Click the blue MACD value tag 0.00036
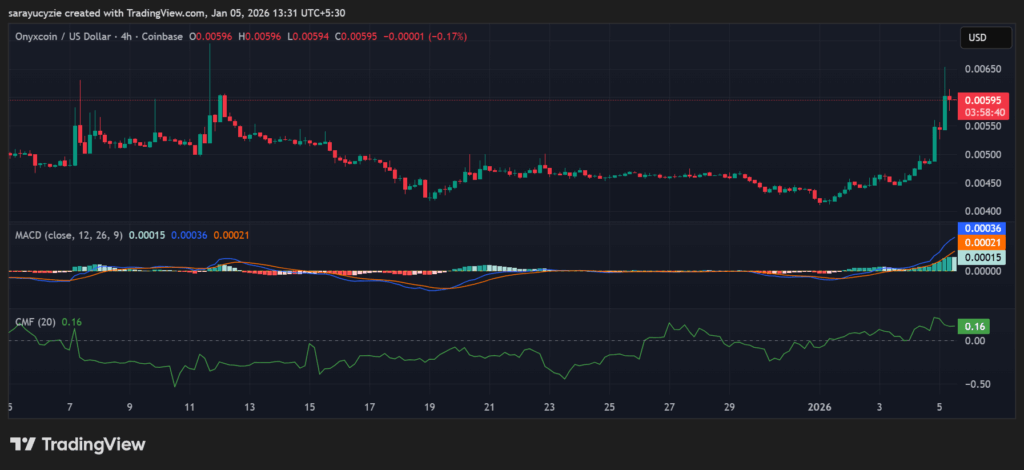 click(980, 229)
